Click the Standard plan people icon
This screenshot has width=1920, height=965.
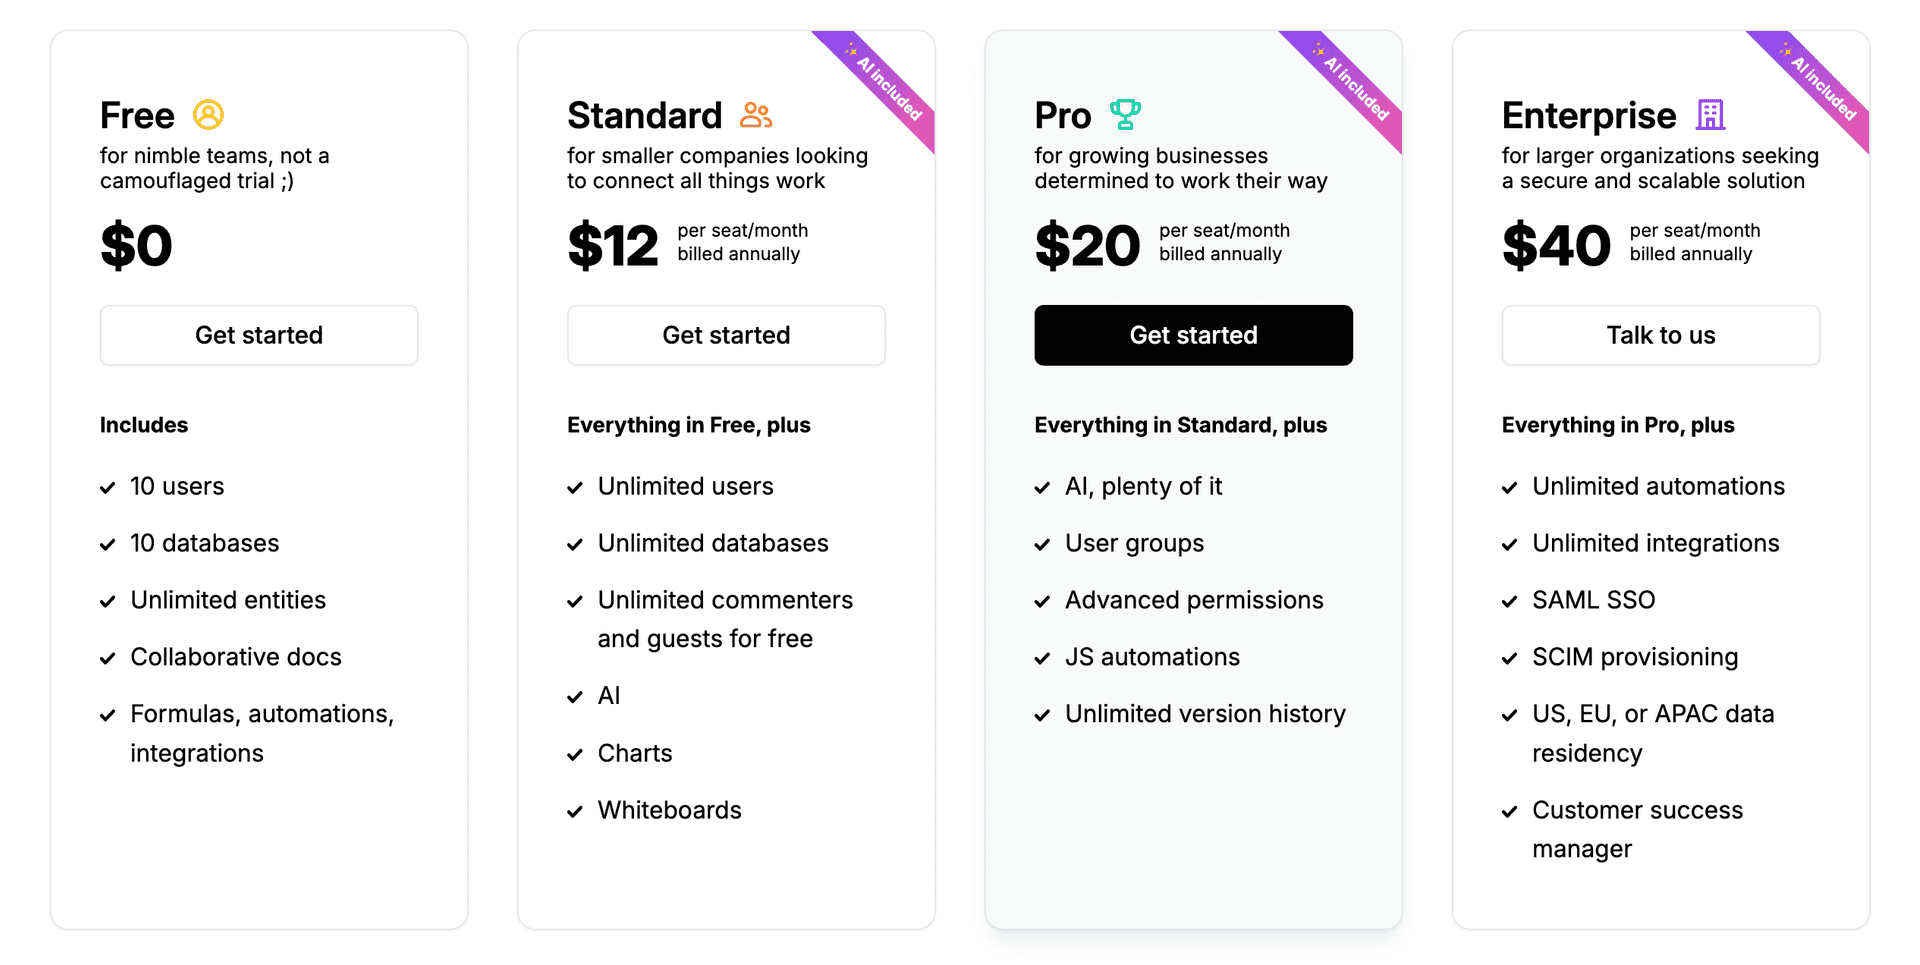coord(756,116)
